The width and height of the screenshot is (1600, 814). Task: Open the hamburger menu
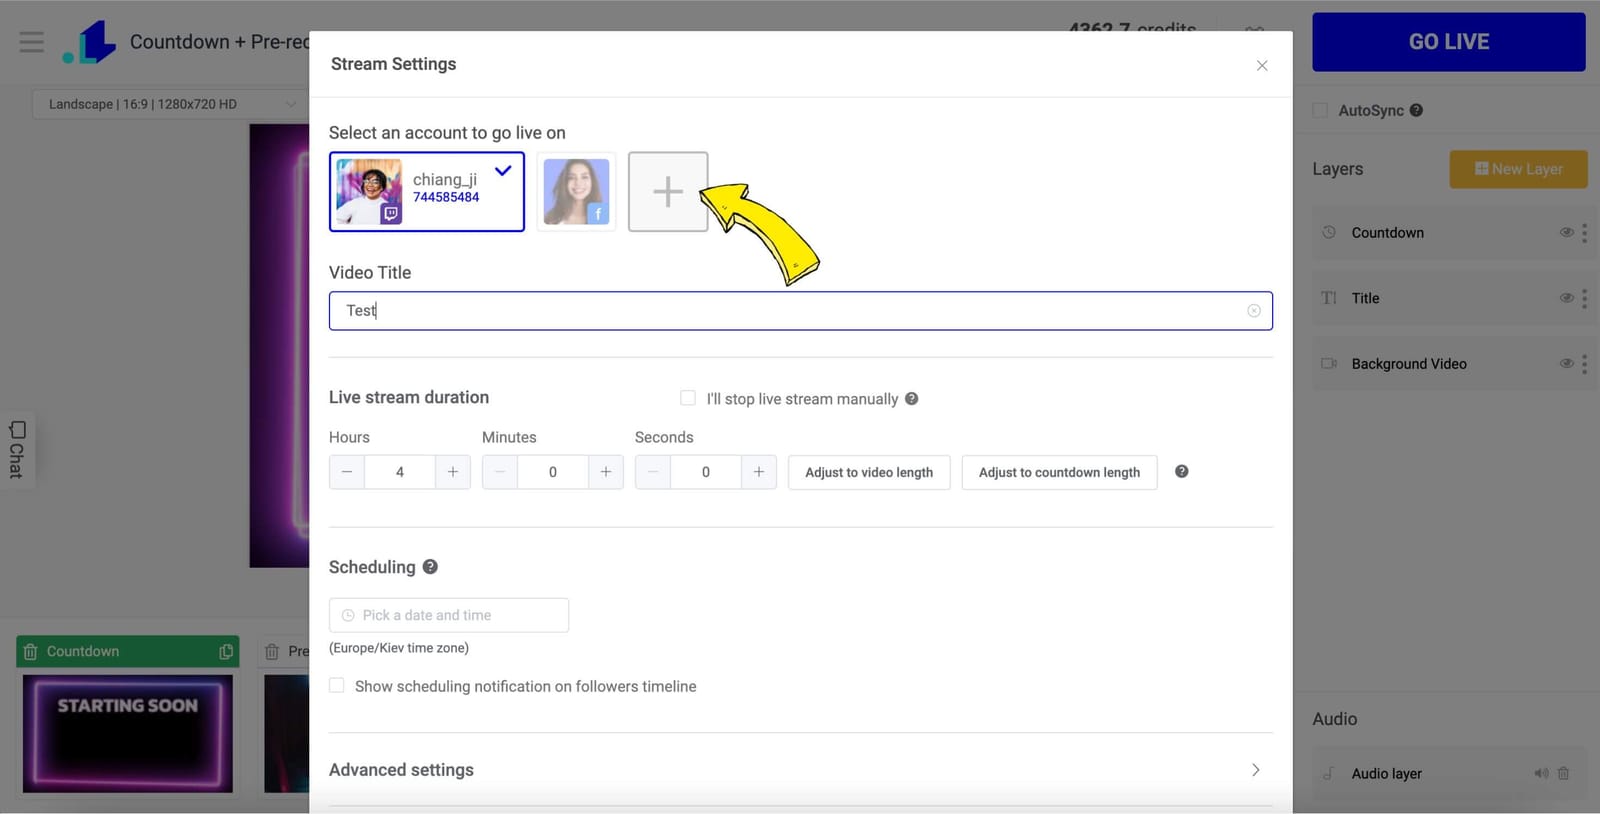32,42
